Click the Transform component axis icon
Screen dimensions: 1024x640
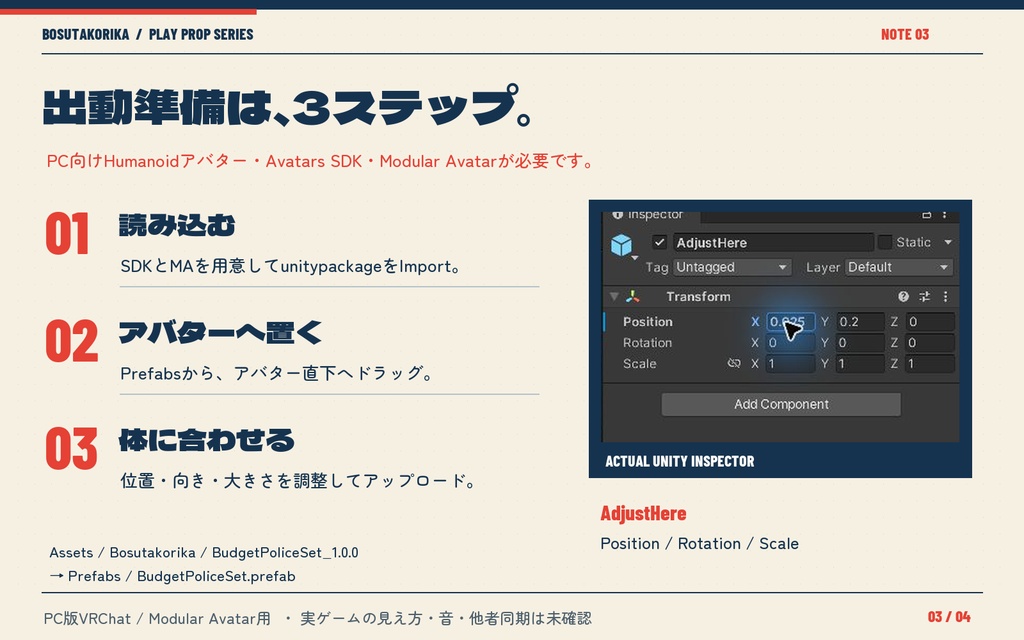click(x=632, y=296)
